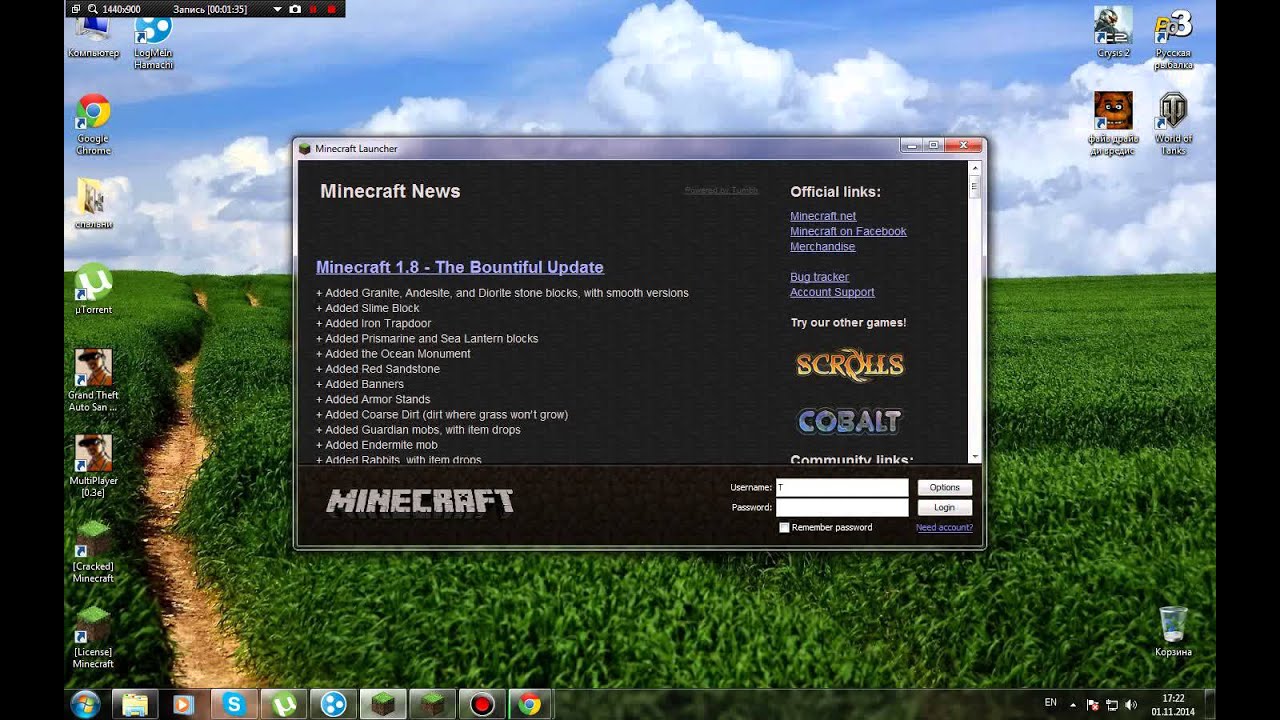
Task: Click the '+ Added Armor Stands' text line
Action: [x=373, y=399]
